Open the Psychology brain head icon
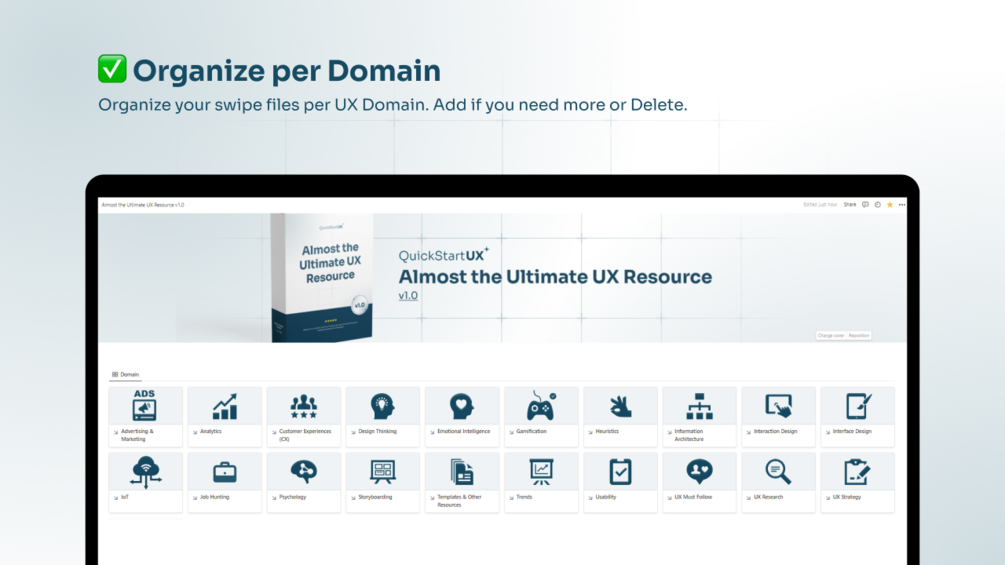Screen dimensions: 1005x565 click(304, 472)
